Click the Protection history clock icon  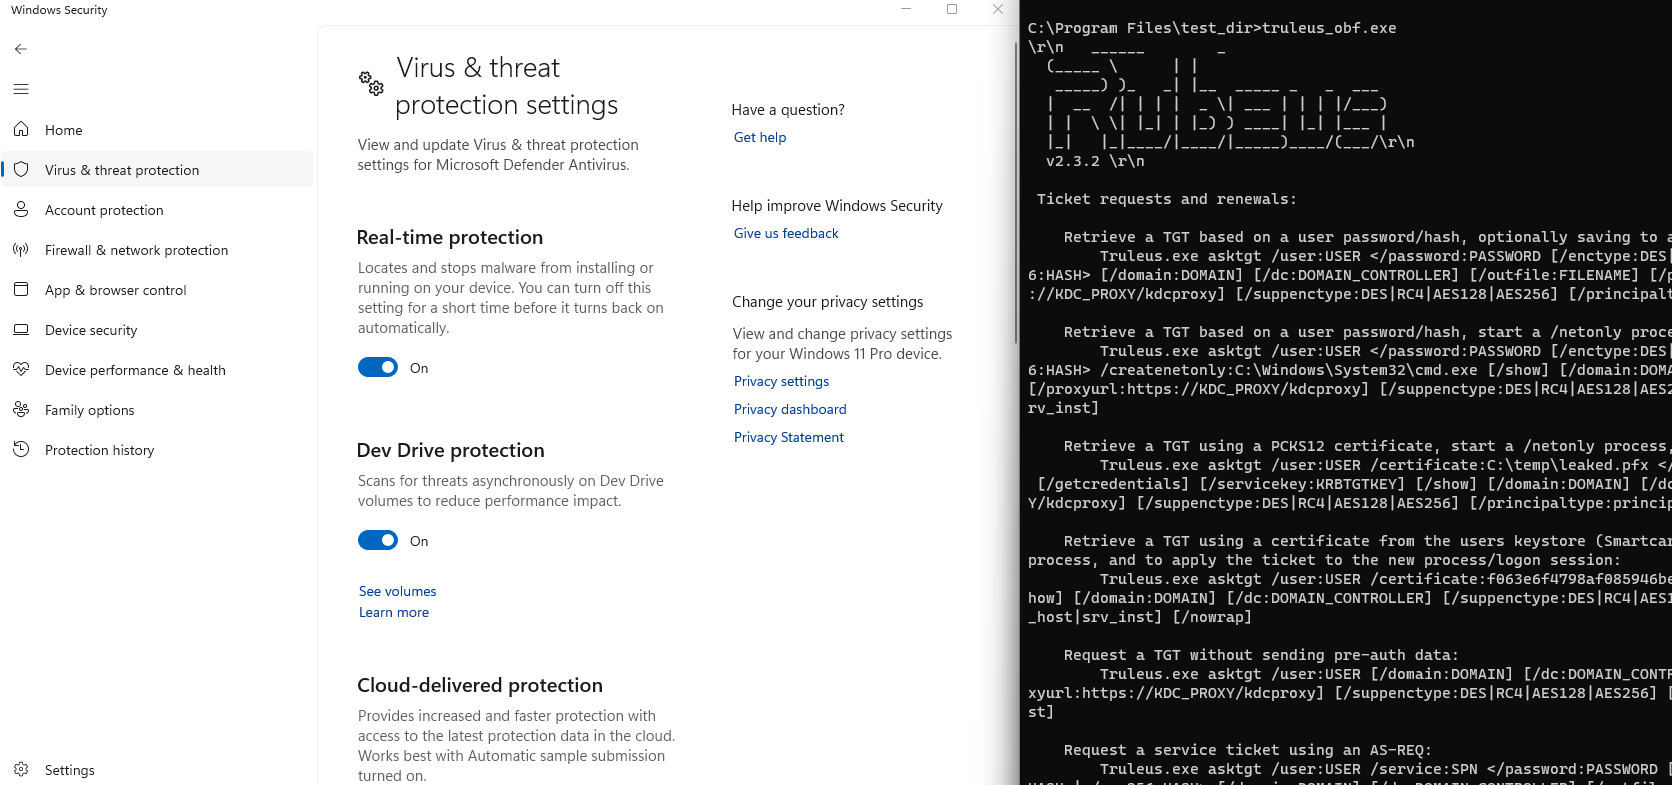21,449
